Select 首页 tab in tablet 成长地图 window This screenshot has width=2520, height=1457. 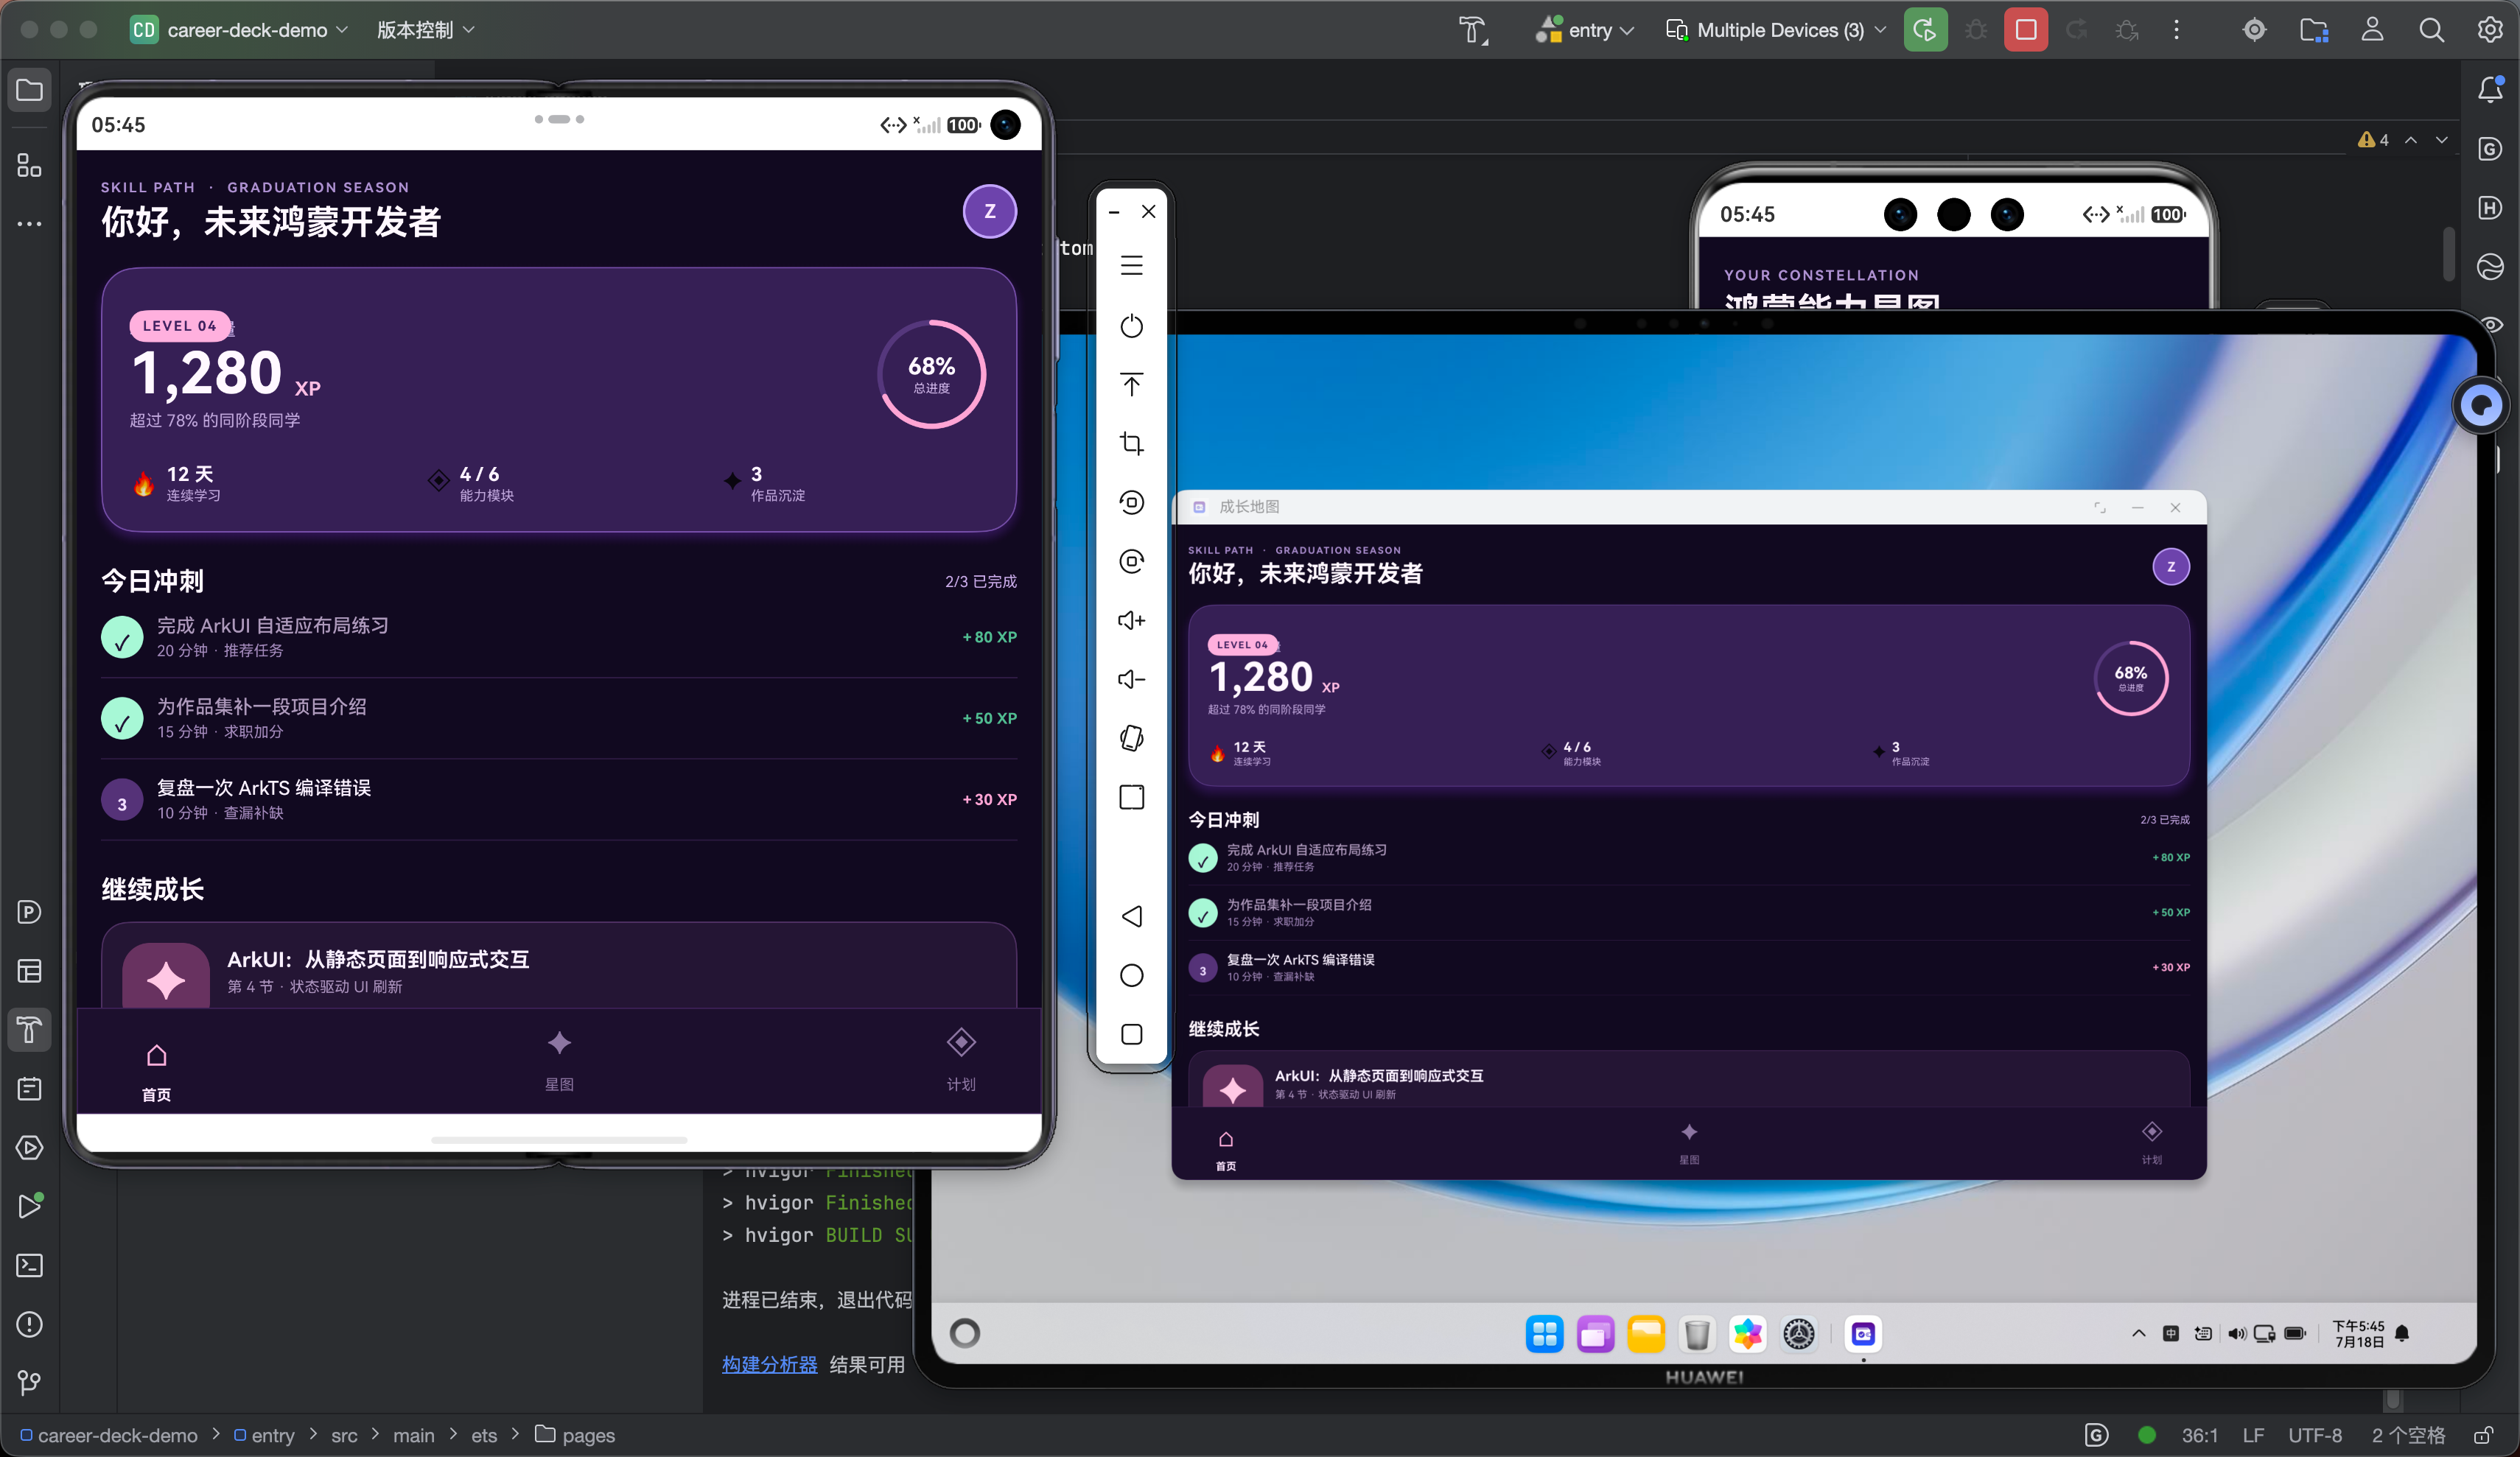[1226, 1150]
